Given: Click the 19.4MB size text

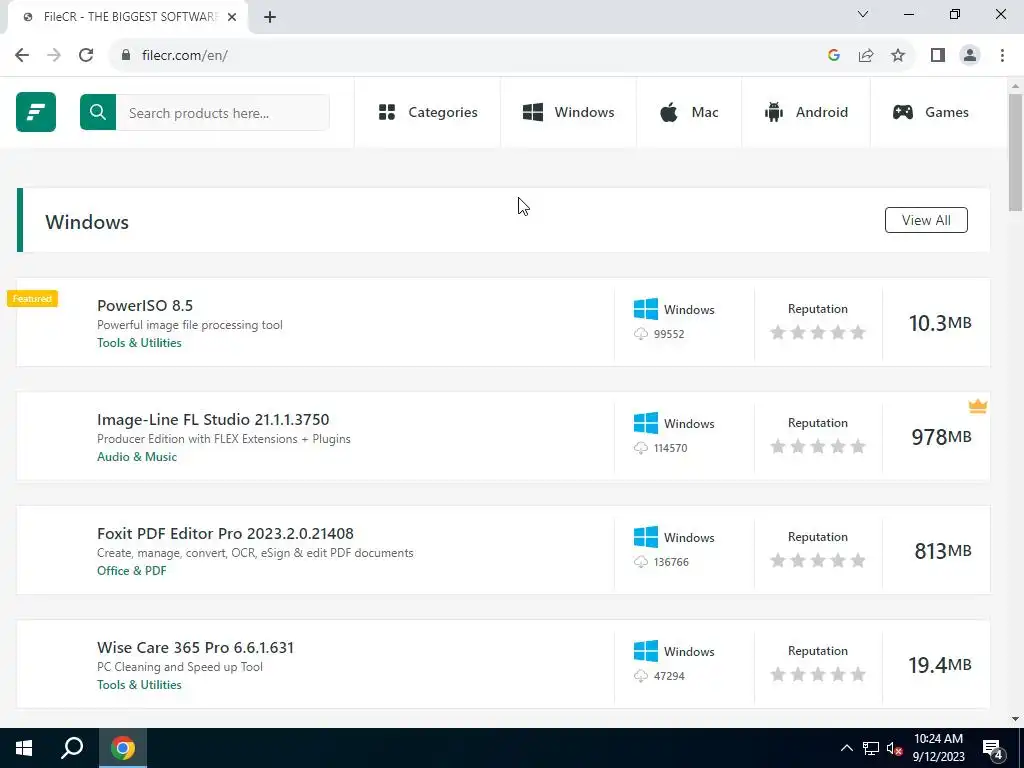Looking at the screenshot, I should pos(940,665).
